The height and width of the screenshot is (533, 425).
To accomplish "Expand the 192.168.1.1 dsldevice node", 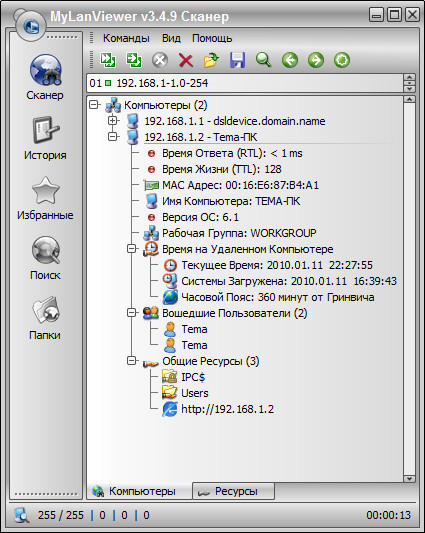I will tap(113, 120).
